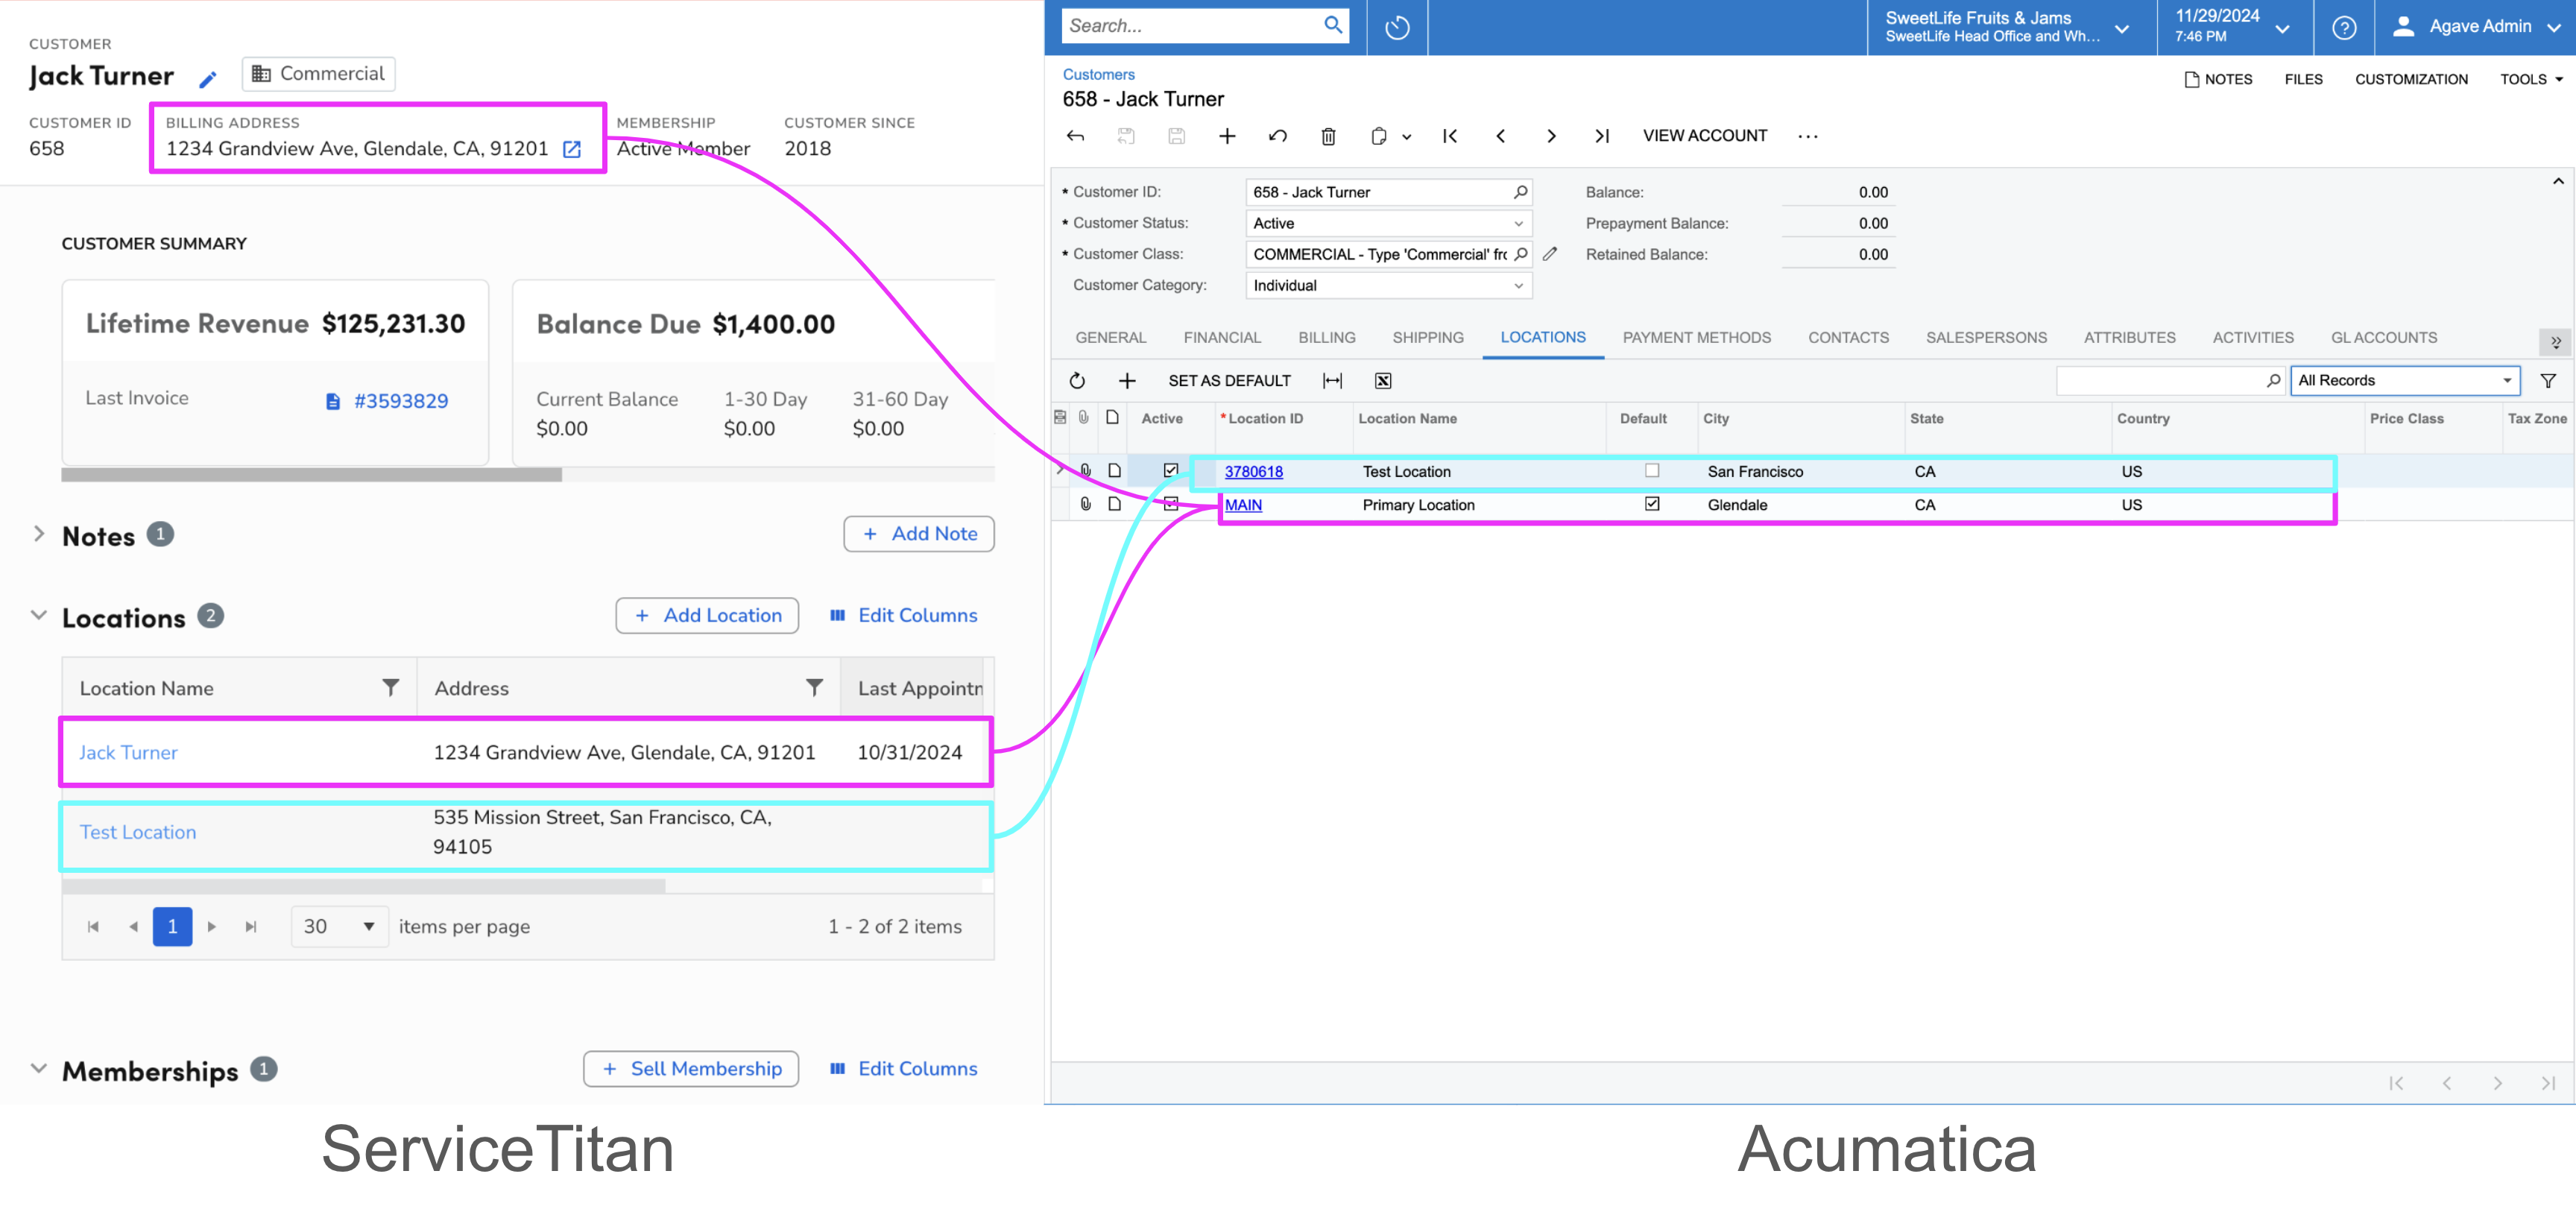This screenshot has width=2576, height=1209.
Task: Go to last record icon
Action: coord(1602,136)
